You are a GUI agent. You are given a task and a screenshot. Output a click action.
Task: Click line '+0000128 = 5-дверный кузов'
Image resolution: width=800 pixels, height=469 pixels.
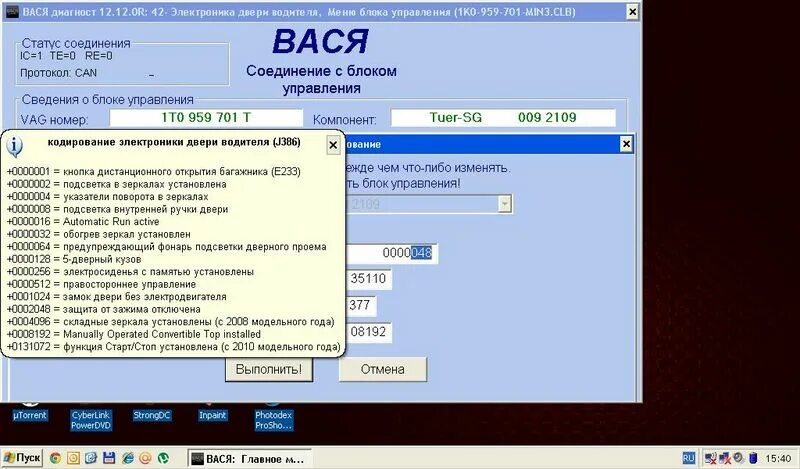(x=74, y=259)
